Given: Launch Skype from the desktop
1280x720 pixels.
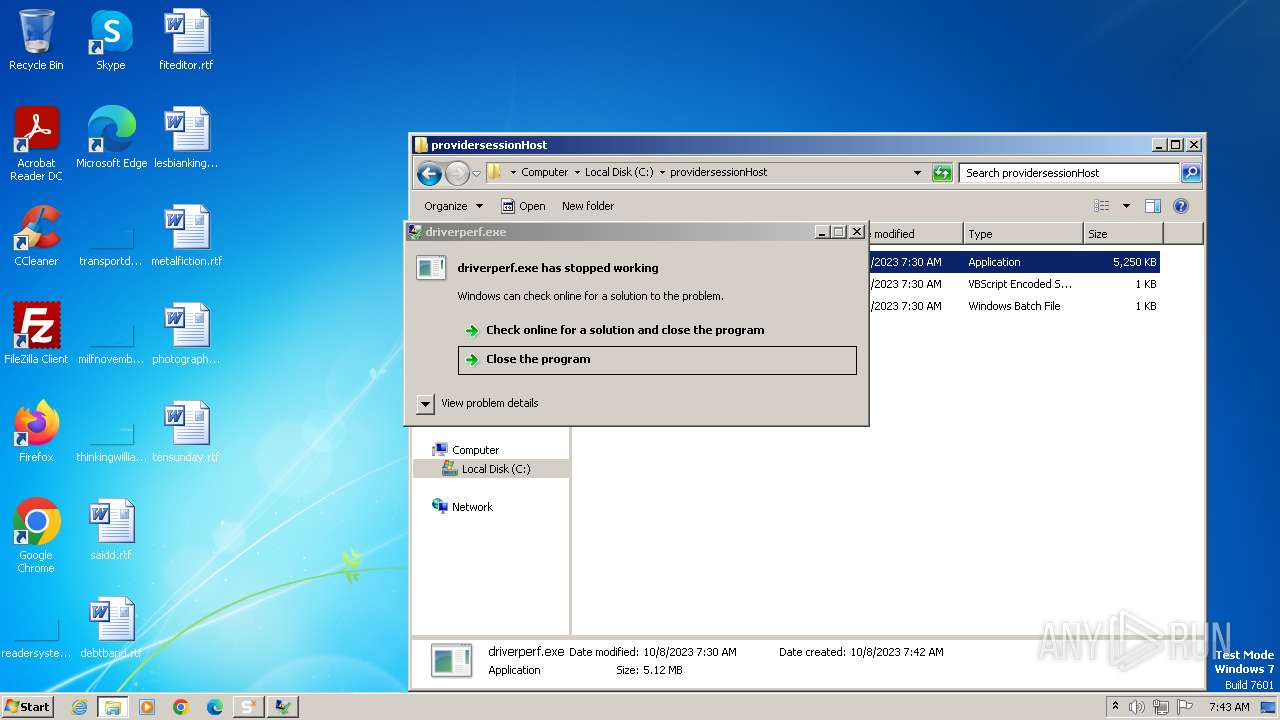Looking at the screenshot, I should [x=110, y=40].
